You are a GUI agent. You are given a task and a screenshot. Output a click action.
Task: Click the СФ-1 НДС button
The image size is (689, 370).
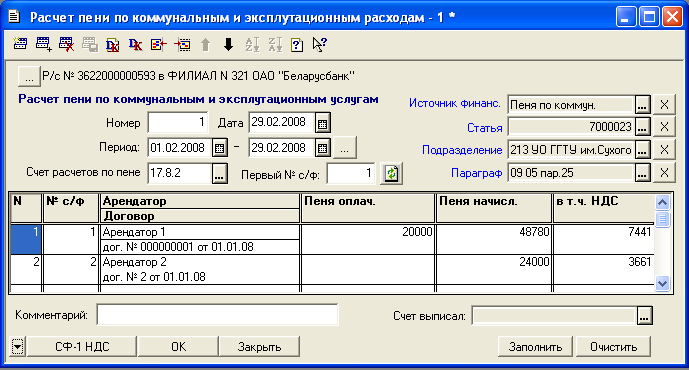82,347
